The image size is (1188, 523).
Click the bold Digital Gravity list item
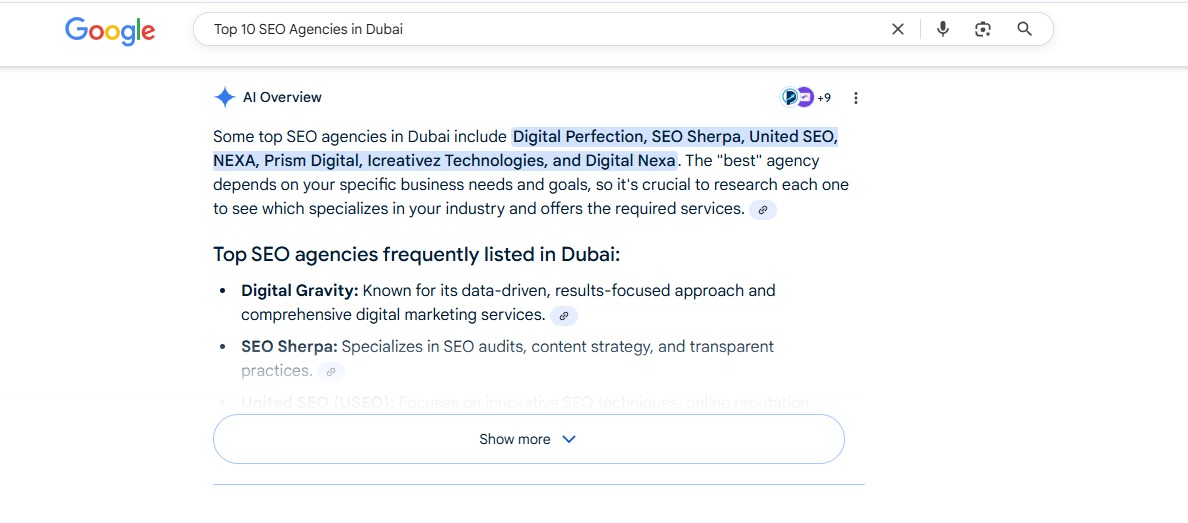[299, 291]
